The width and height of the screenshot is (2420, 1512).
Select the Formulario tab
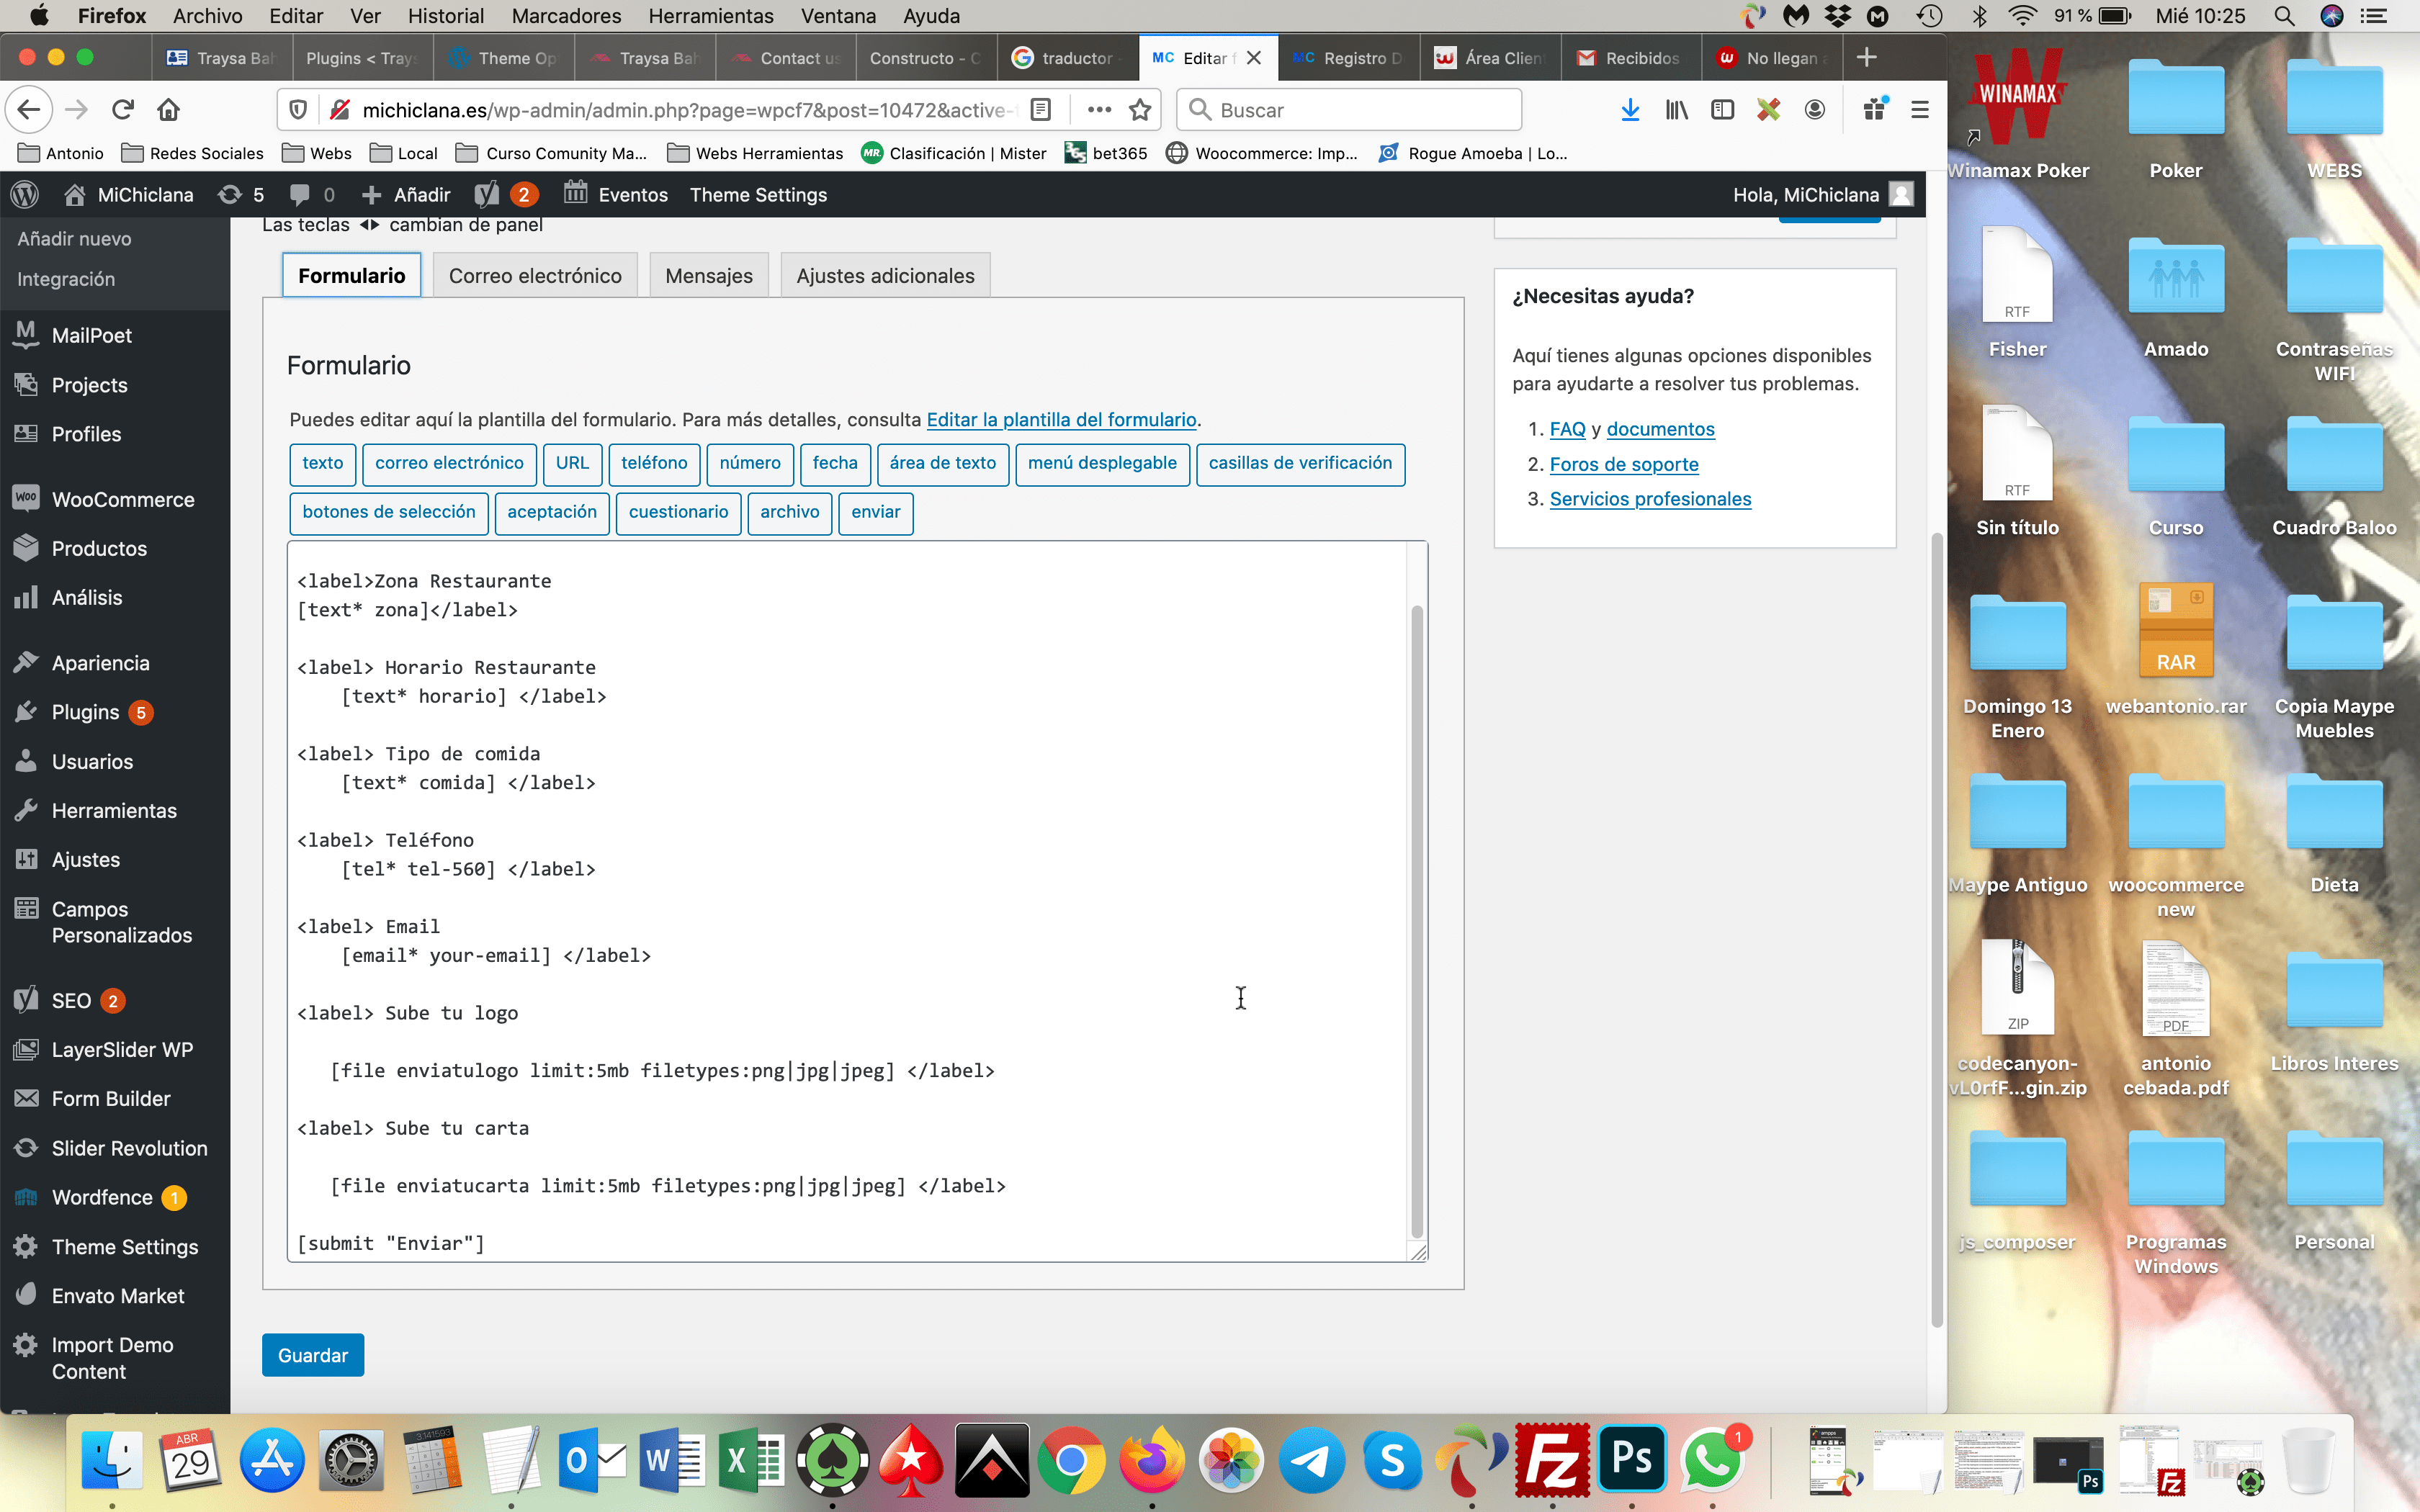coord(352,276)
